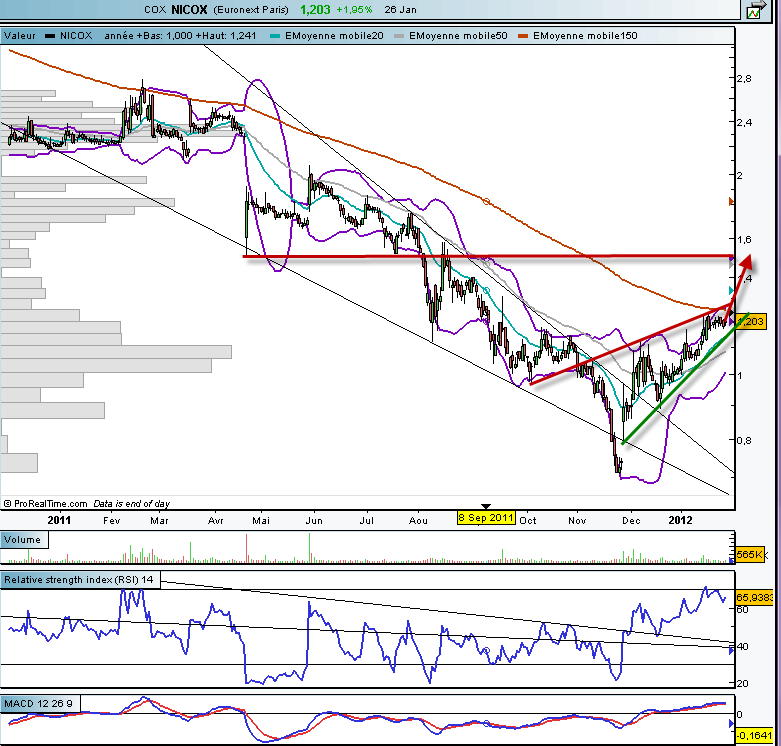The height and width of the screenshot is (746, 781).
Task: Select the teal EMoyenne mobile20 swatch
Action: pyautogui.click(x=276, y=35)
